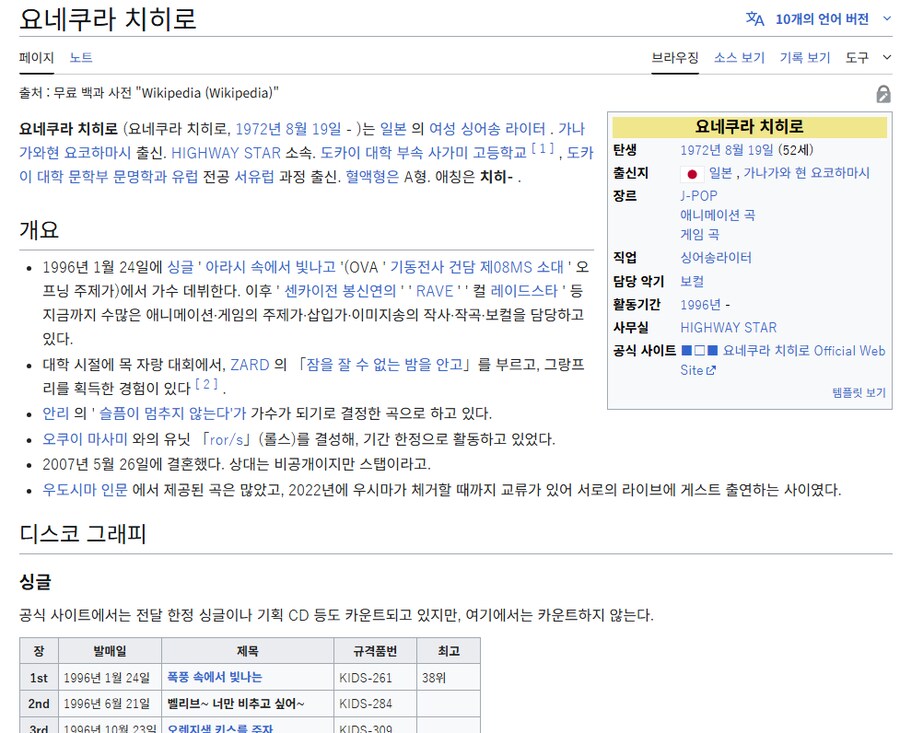Open the 기록 보기 tab
Image resolution: width=900 pixels, height=733 pixels.
(x=805, y=57)
